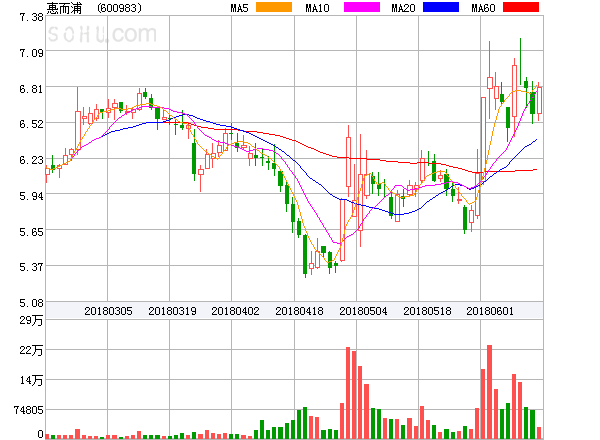Select the 20180518 date marker
The width and height of the screenshot is (600, 440).
pos(427,311)
